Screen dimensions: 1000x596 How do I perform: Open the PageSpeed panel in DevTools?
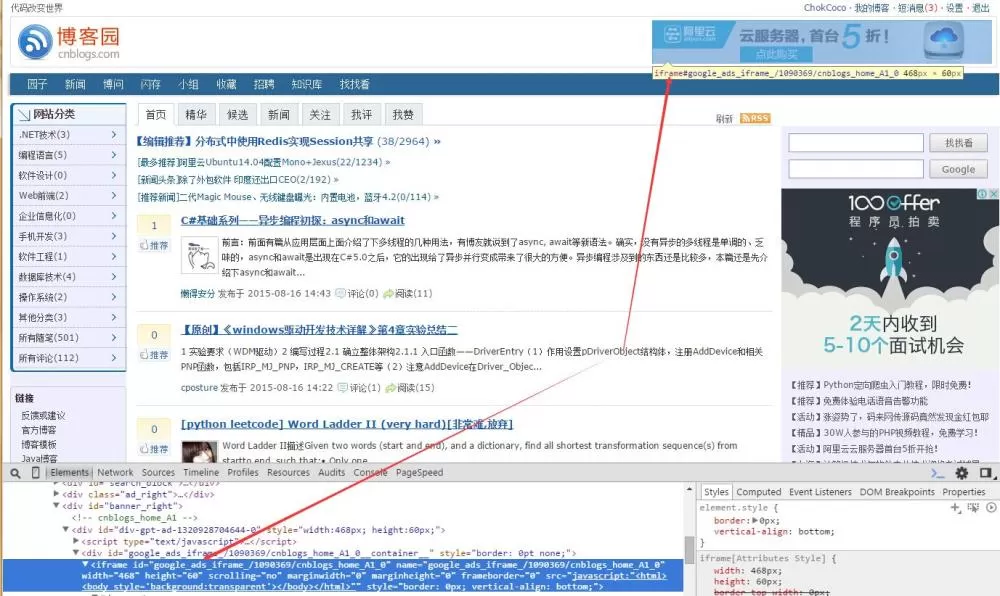pyautogui.click(x=419, y=472)
